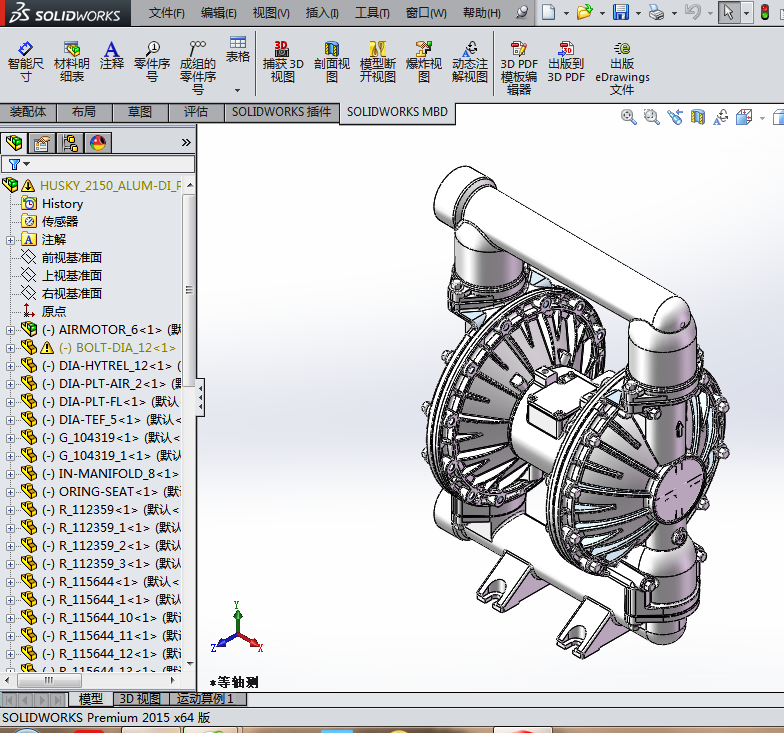Image resolution: width=784 pixels, height=733 pixels.
Task: Click Zoom to Fit in view toolbar
Action: 628,117
